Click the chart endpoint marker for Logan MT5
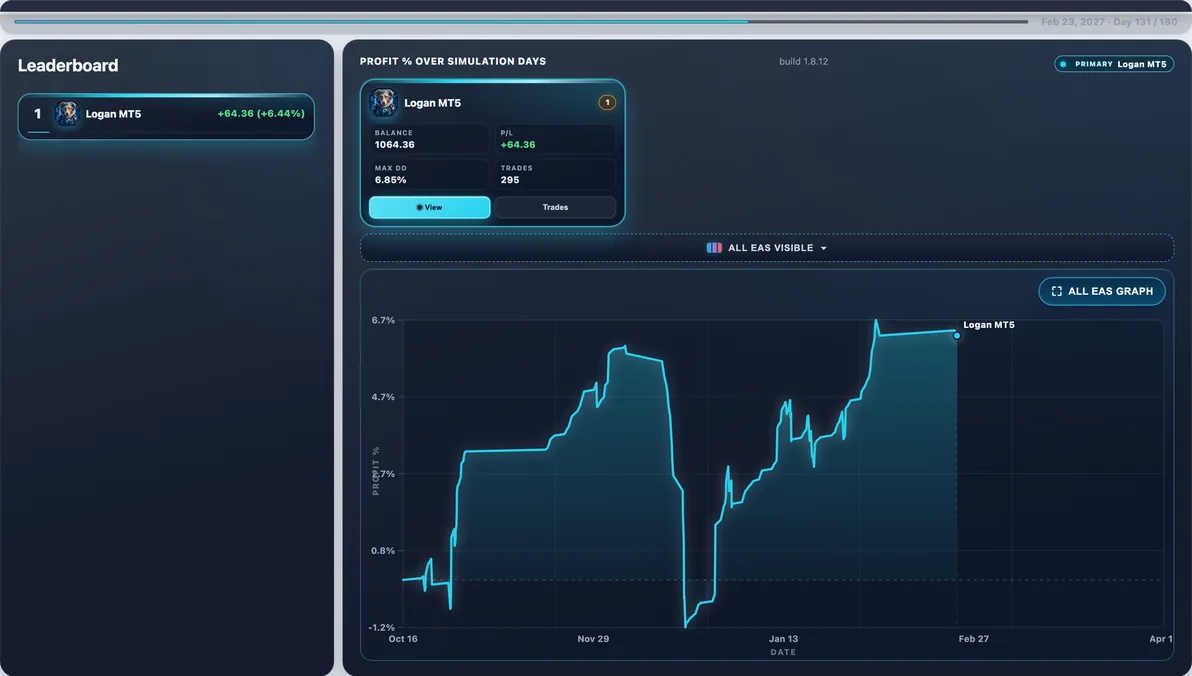The height and width of the screenshot is (676, 1192). pos(956,335)
